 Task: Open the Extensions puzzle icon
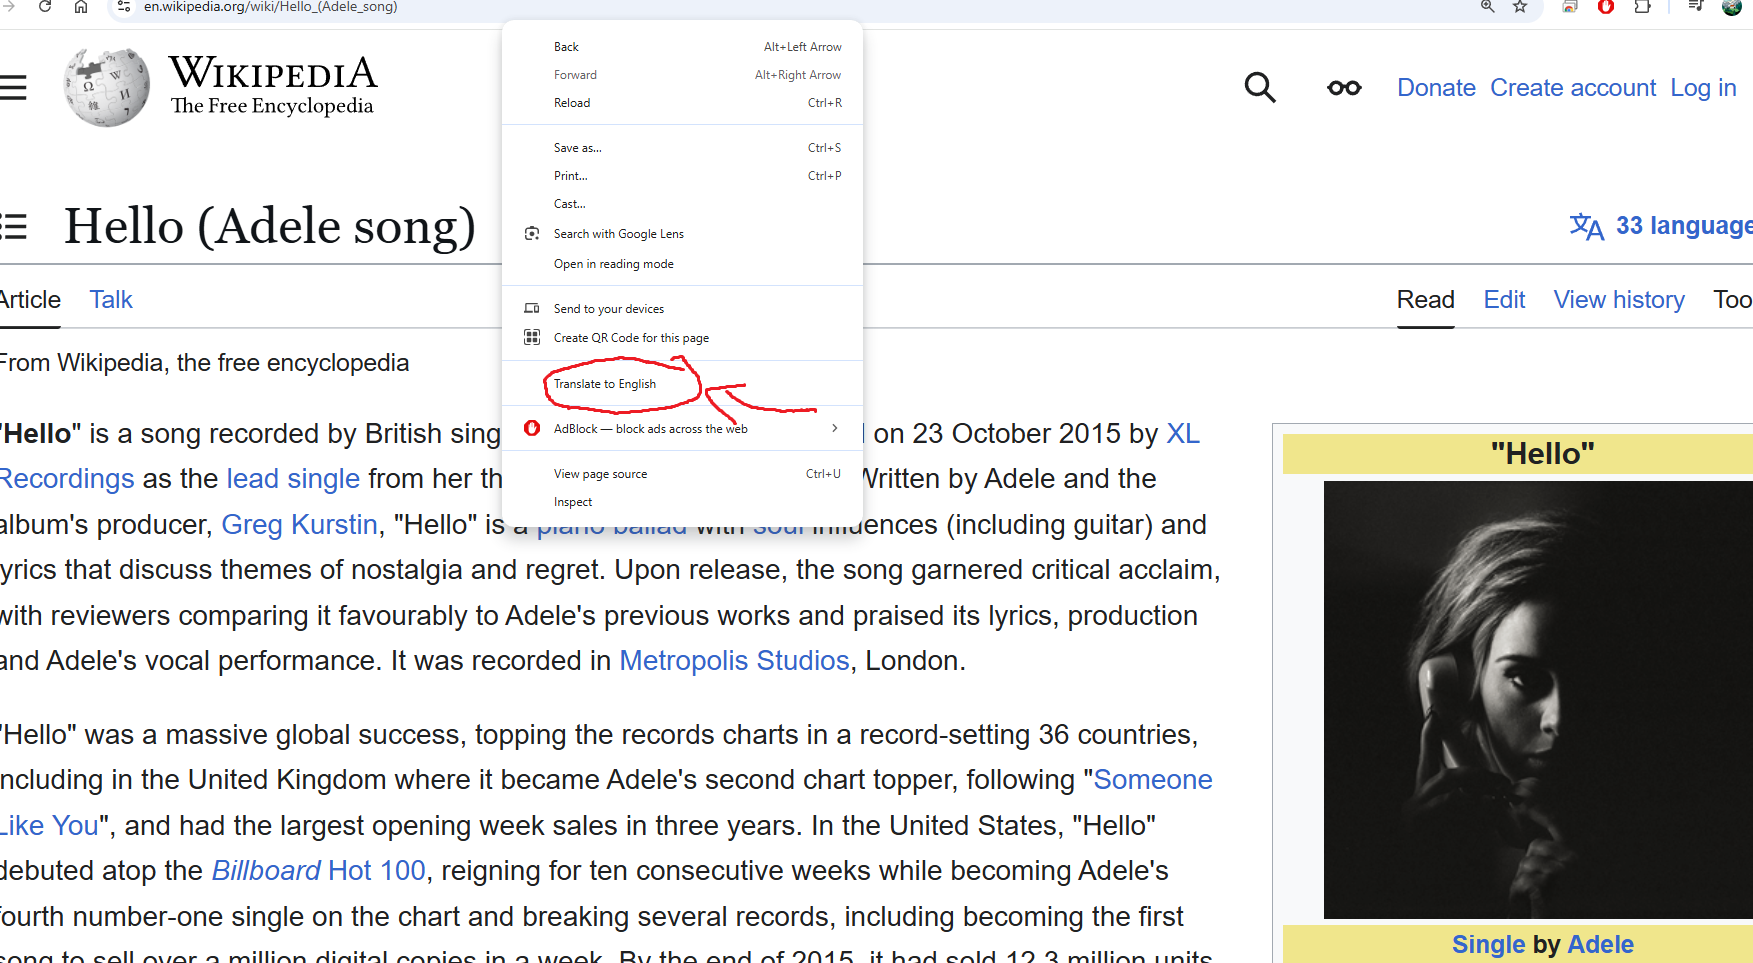pyautogui.click(x=1642, y=7)
